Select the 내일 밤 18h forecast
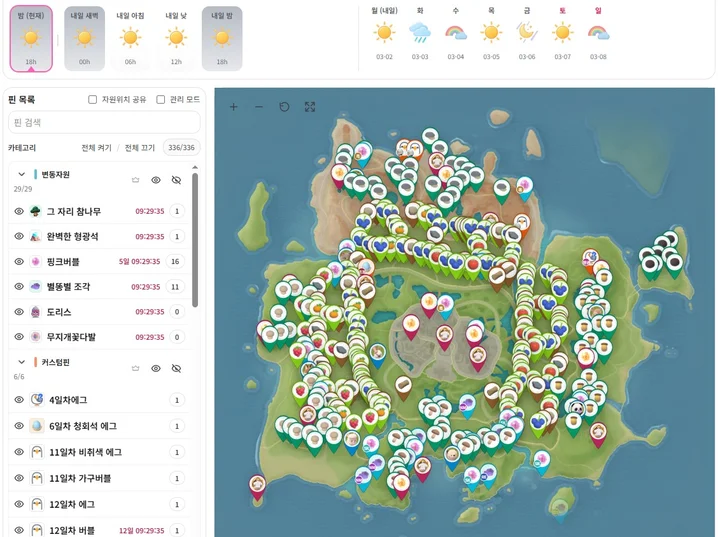The image size is (718, 537). point(222,39)
